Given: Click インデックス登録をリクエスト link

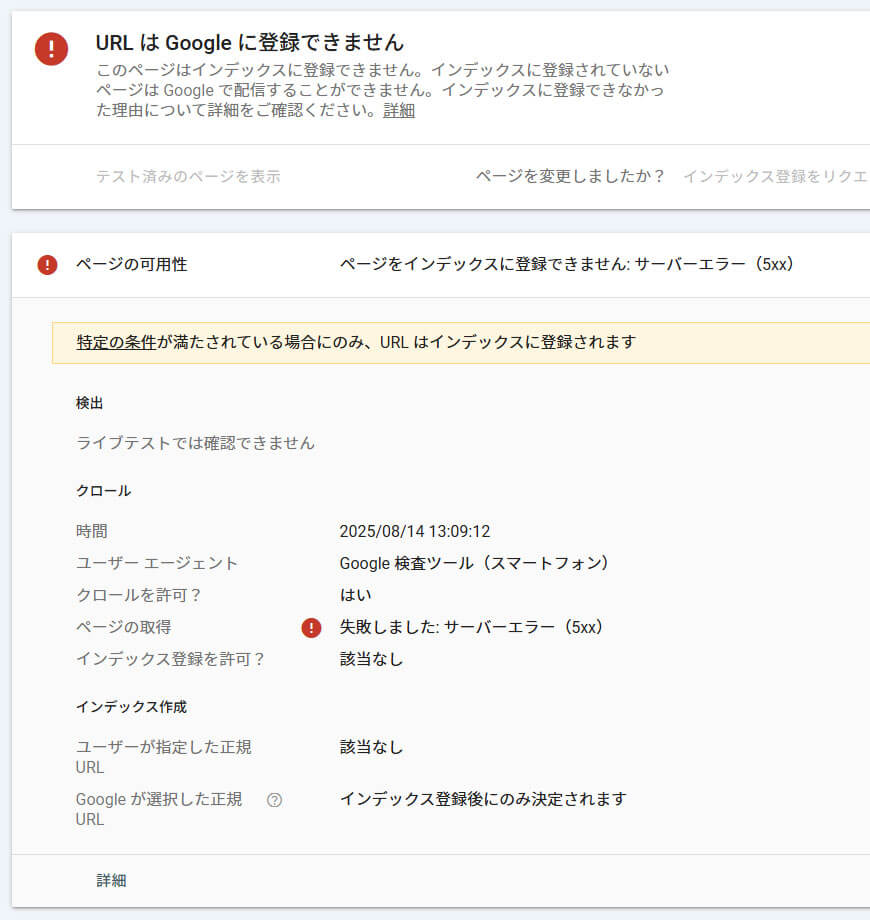Looking at the screenshot, I should point(776,177).
